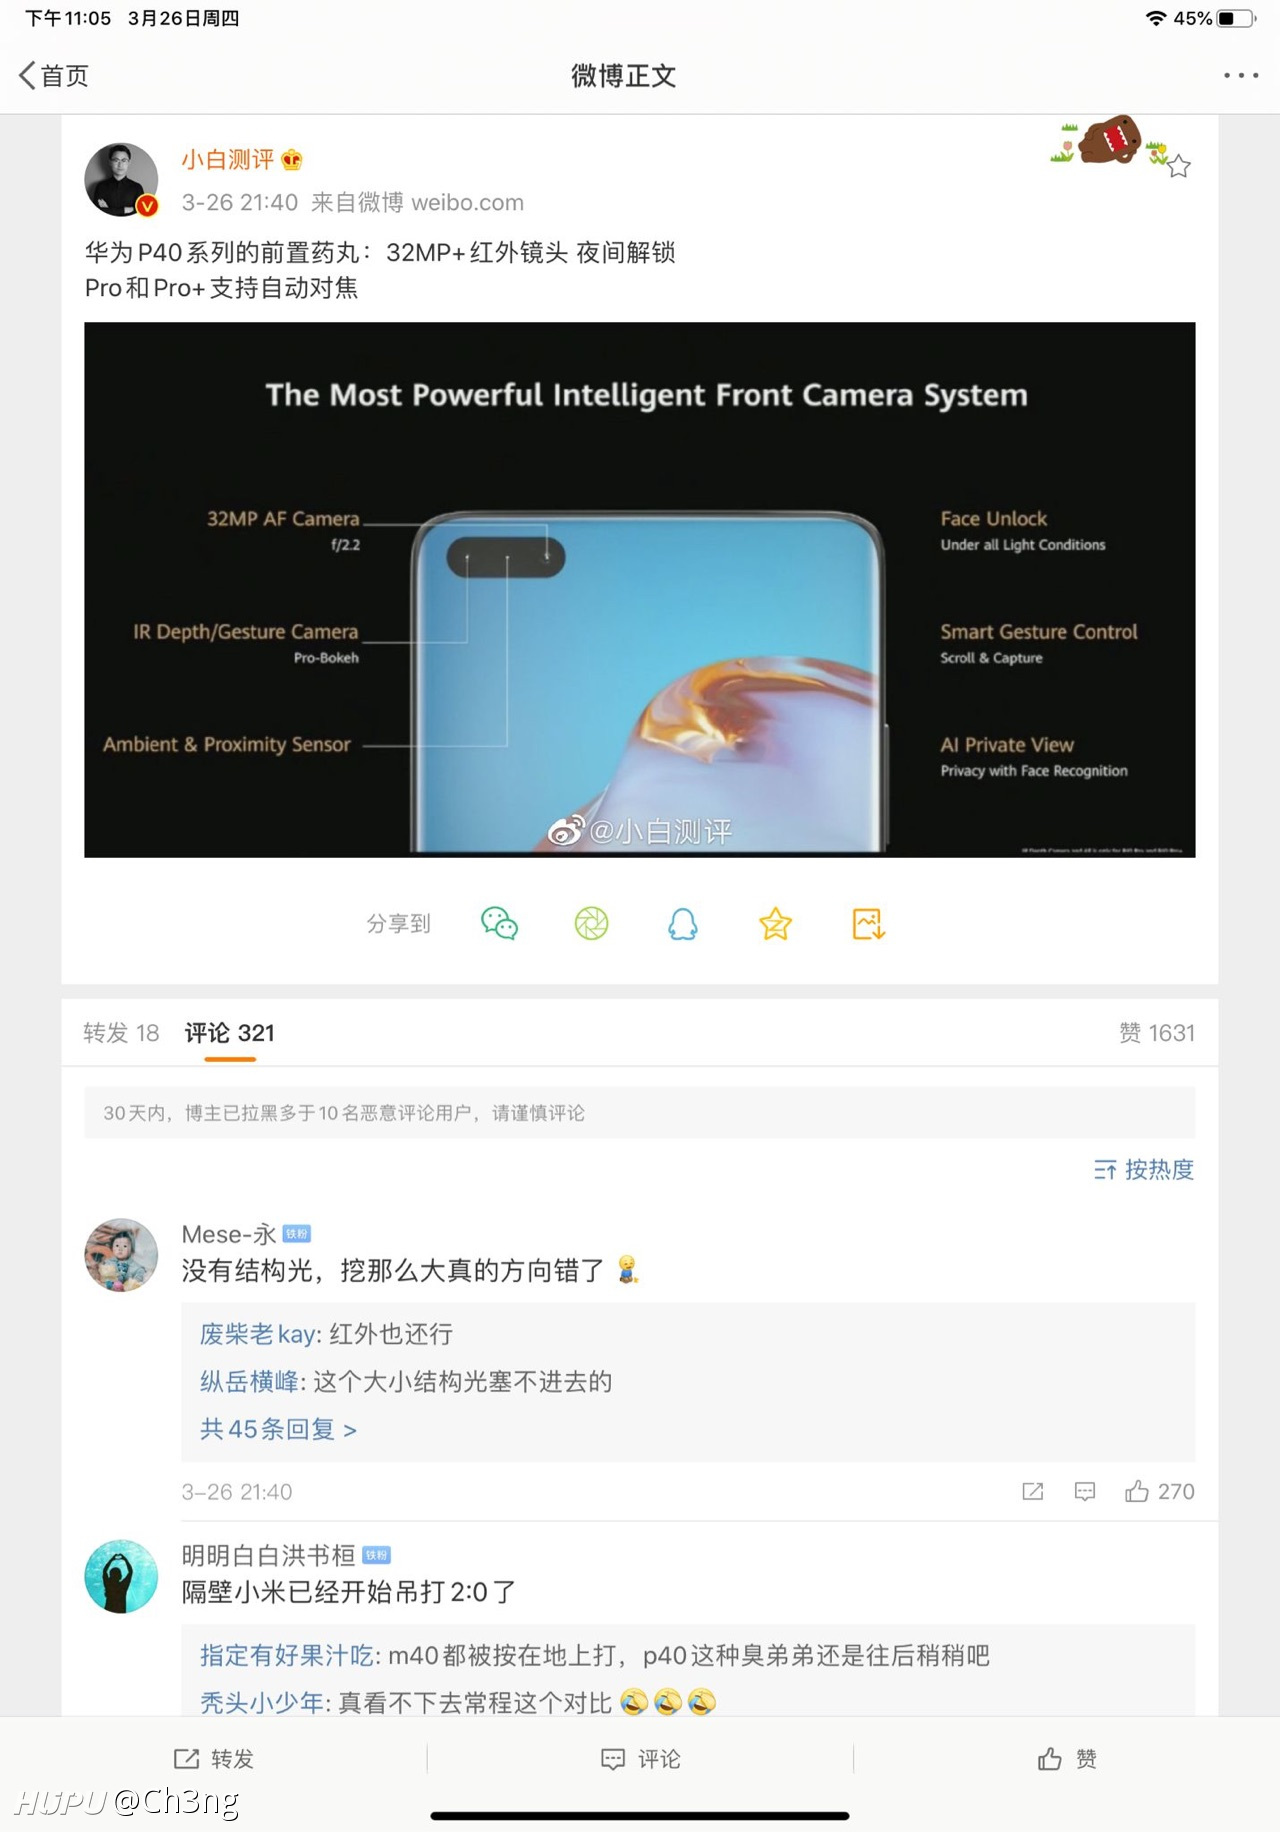The height and width of the screenshot is (1832, 1280).
Task: Go back to 首页 via chevron
Action: (54, 75)
